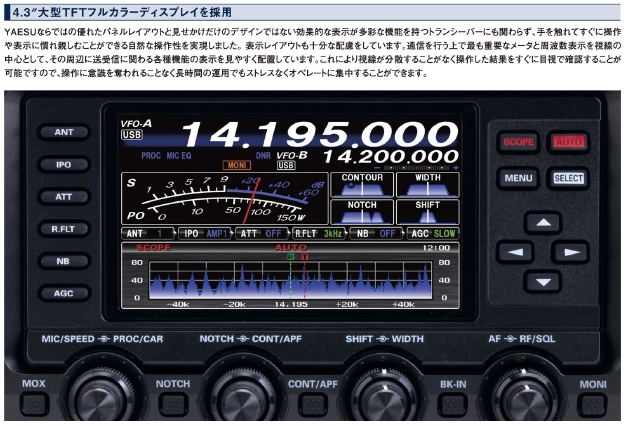Click the USB mode box under VFO-A
This screenshot has height=426, width=627.
point(132,135)
